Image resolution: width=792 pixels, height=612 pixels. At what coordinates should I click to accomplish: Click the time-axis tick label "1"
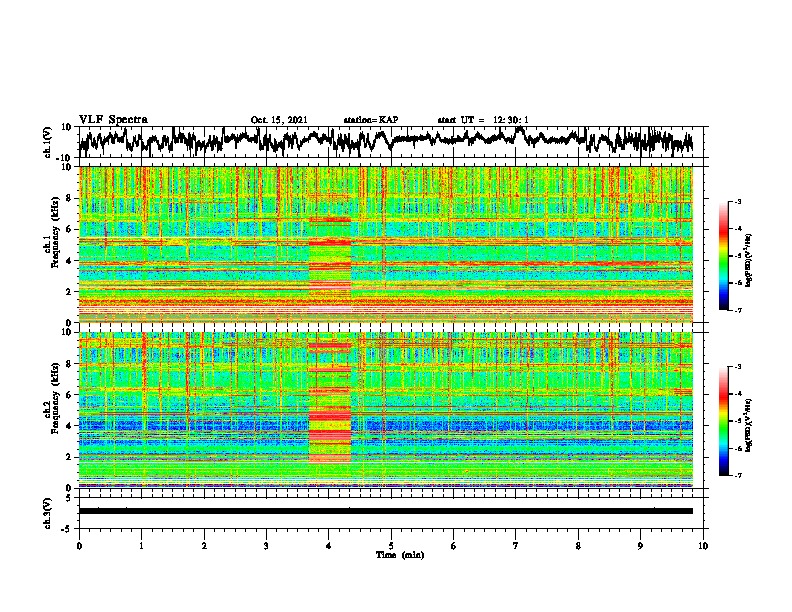tap(141, 546)
